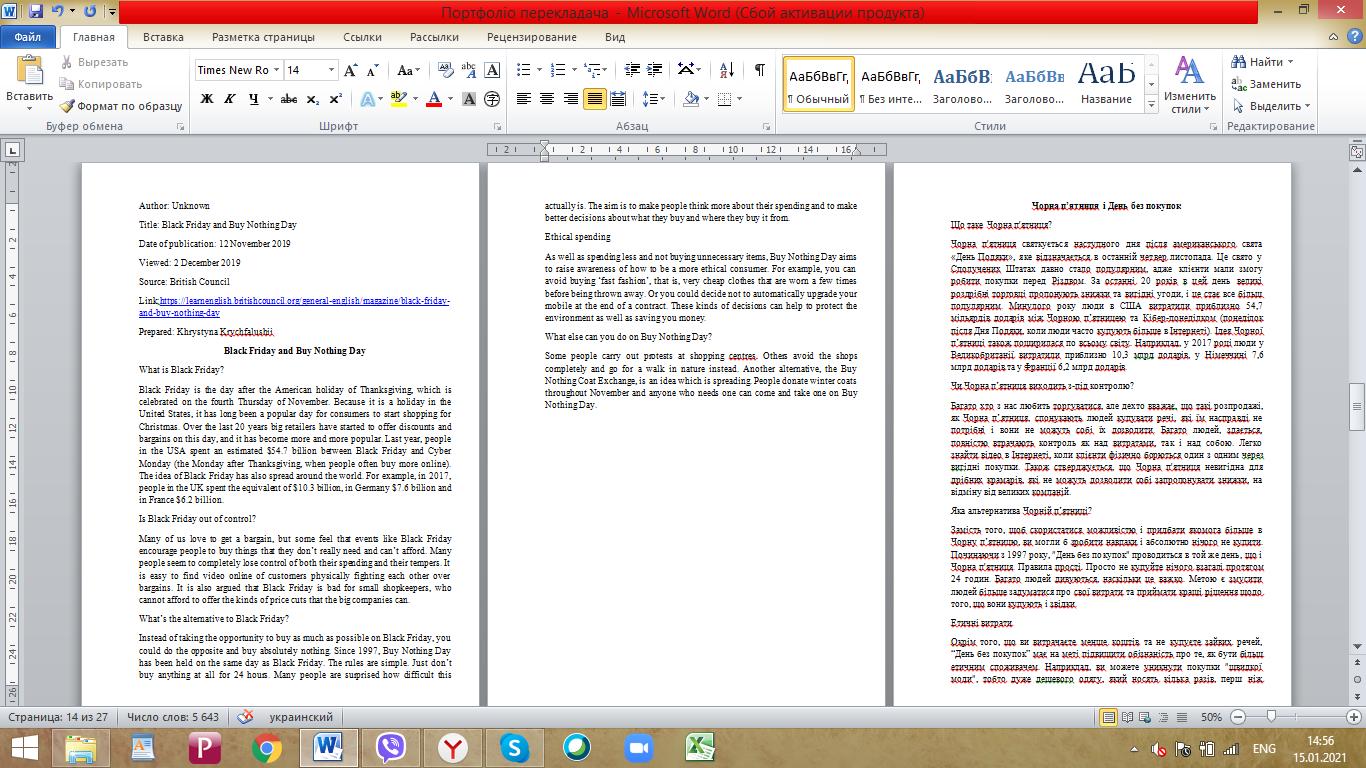Screen dimensions: 1366x768
Task: Toggle bold formatting
Action: [x=207, y=99]
